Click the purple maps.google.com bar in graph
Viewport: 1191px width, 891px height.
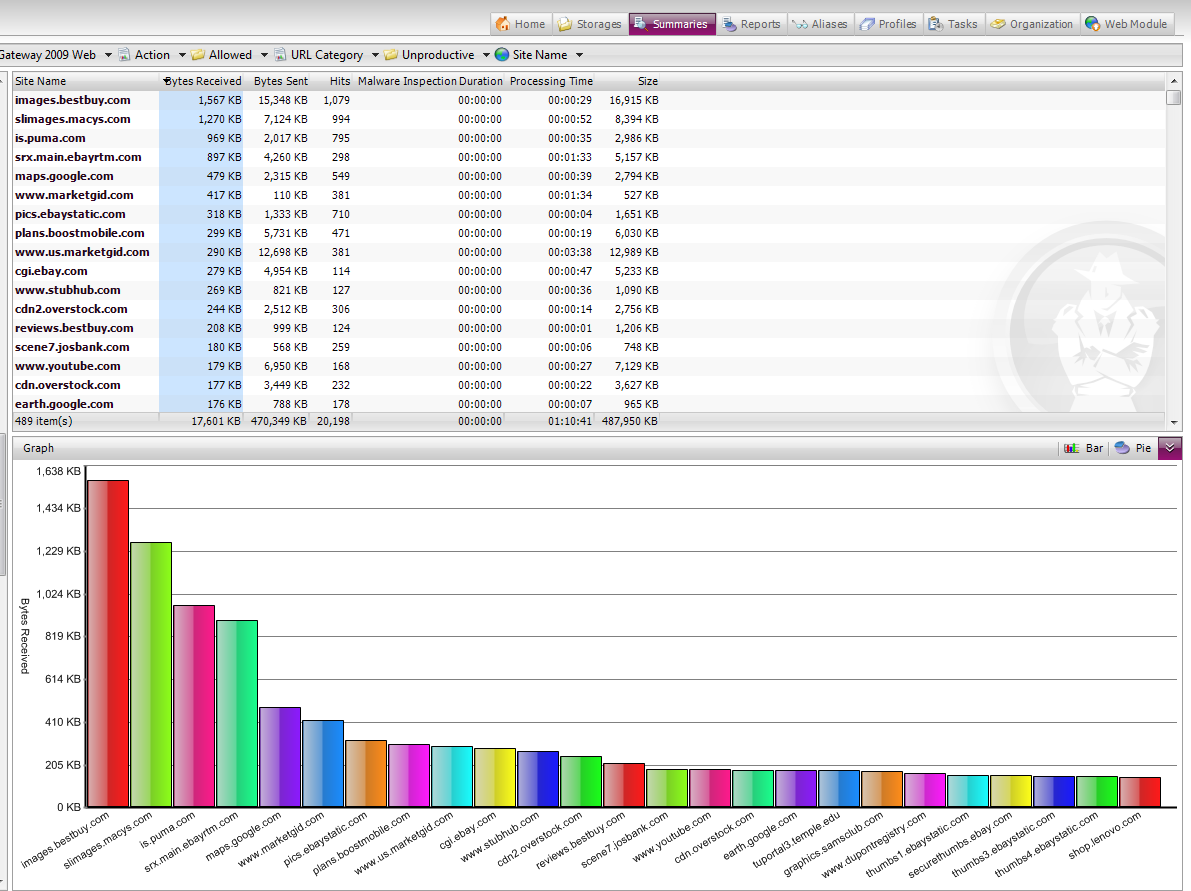pos(280,757)
